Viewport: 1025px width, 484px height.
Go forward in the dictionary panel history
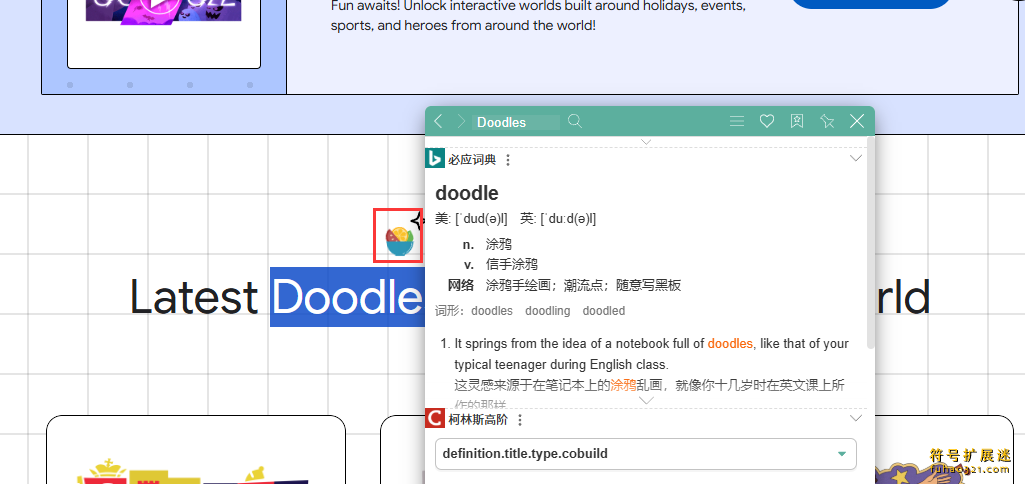462,121
